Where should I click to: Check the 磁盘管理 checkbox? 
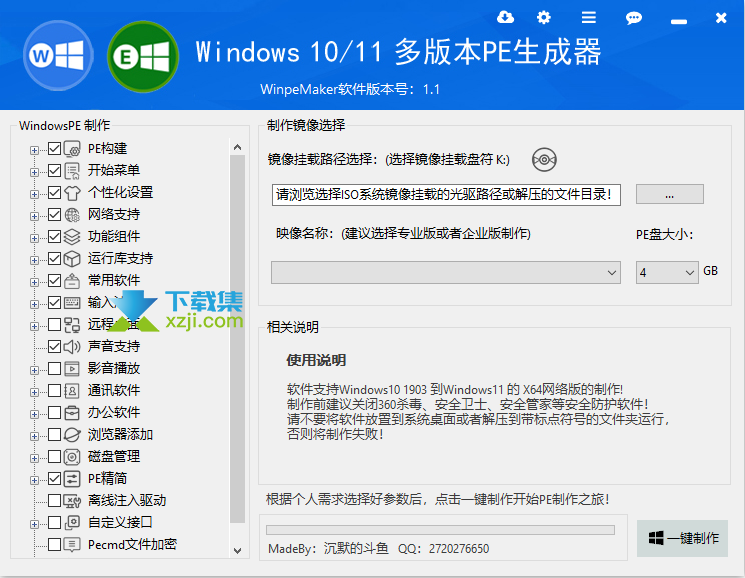tap(55, 456)
